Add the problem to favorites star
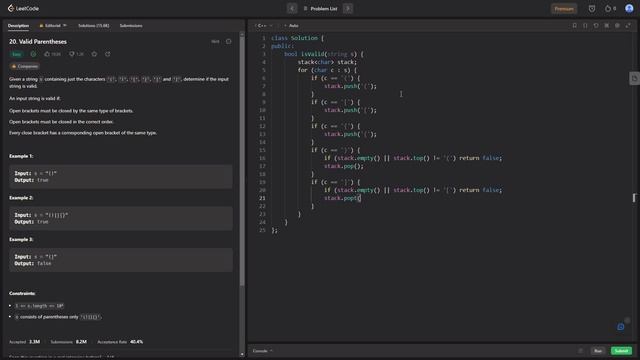Image resolution: width=640 pixels, height=360 pixels. tap(94, 54)
